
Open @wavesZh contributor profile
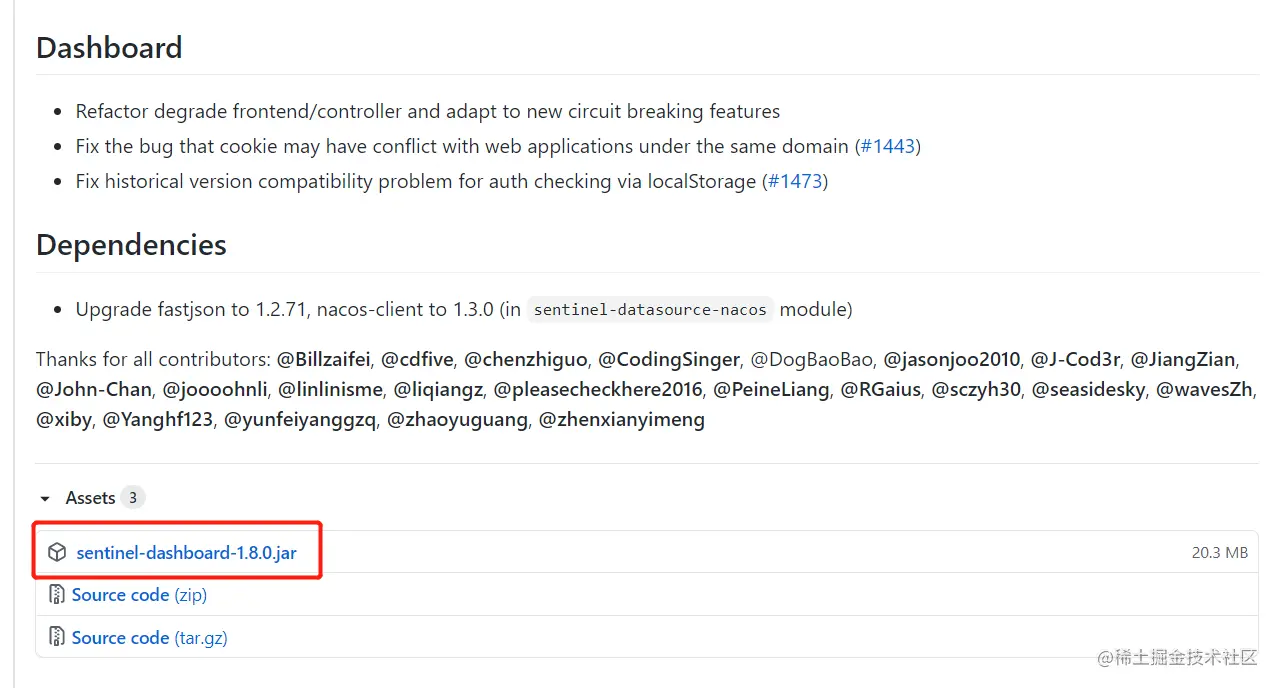[1204, 389]
